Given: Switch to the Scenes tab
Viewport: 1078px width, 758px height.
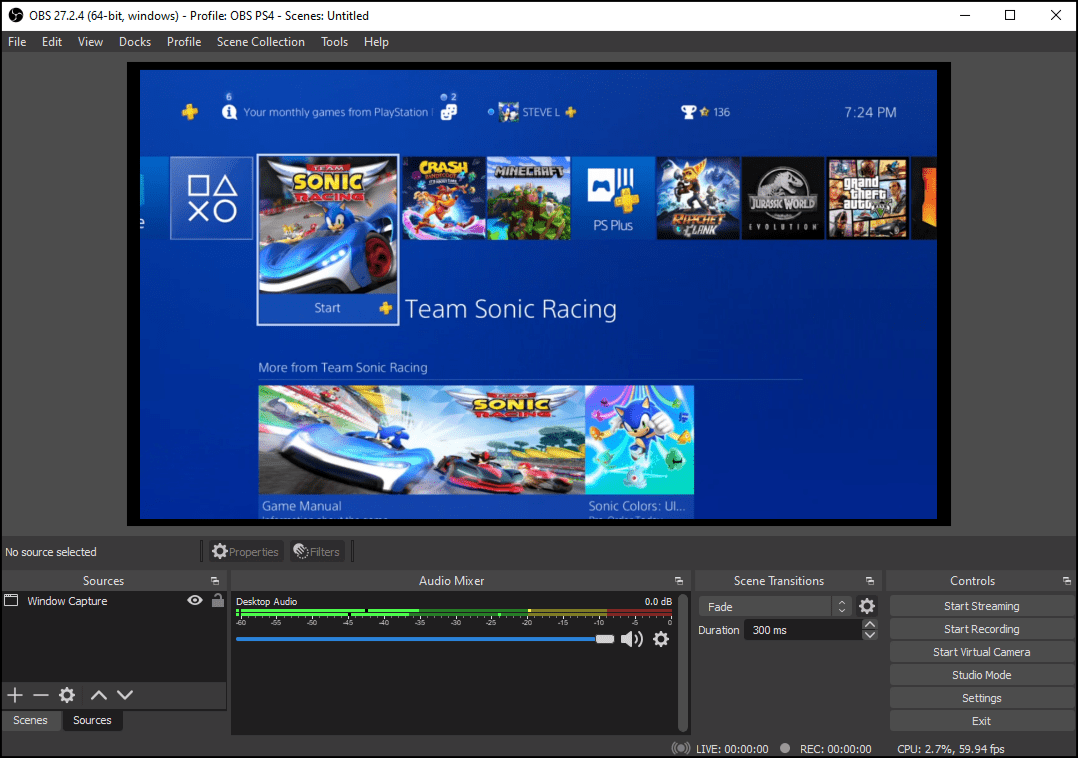Looking at the screenshot, I should coord(30,720).
